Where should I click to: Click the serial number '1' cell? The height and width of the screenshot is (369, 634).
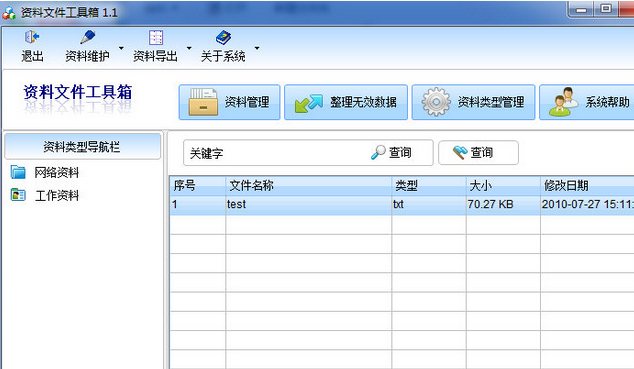point(197,205)
